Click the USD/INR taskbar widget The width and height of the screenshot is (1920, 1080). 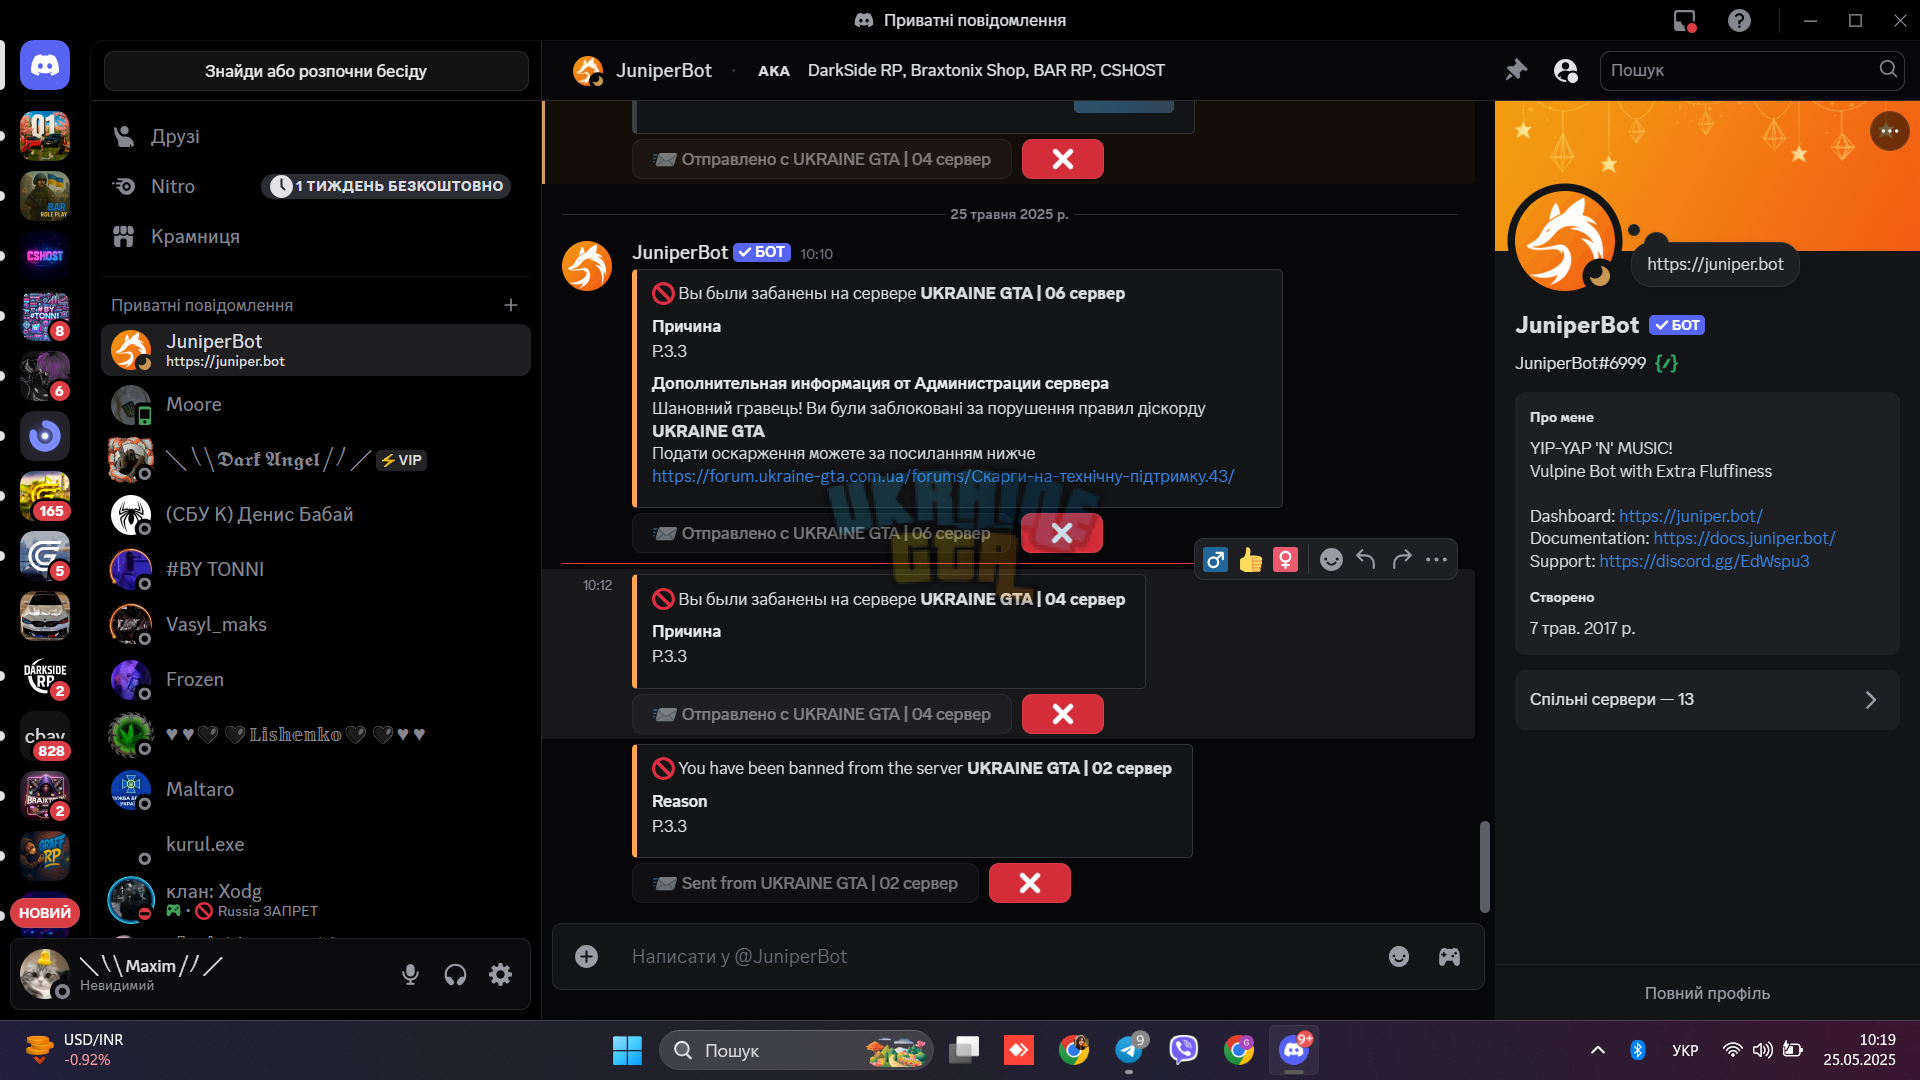(75, 1050)
